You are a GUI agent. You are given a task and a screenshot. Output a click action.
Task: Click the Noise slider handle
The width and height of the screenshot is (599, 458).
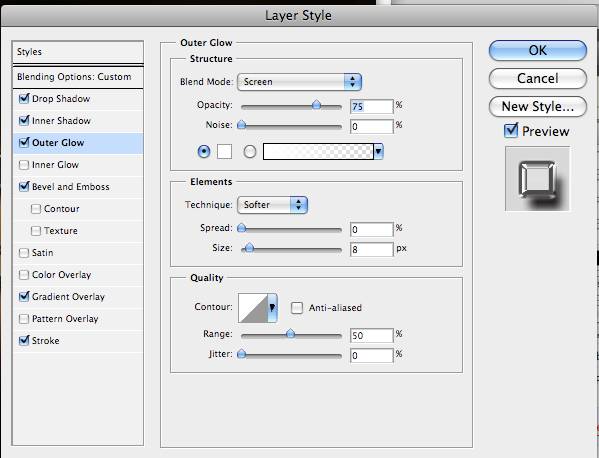coord(241,125)
